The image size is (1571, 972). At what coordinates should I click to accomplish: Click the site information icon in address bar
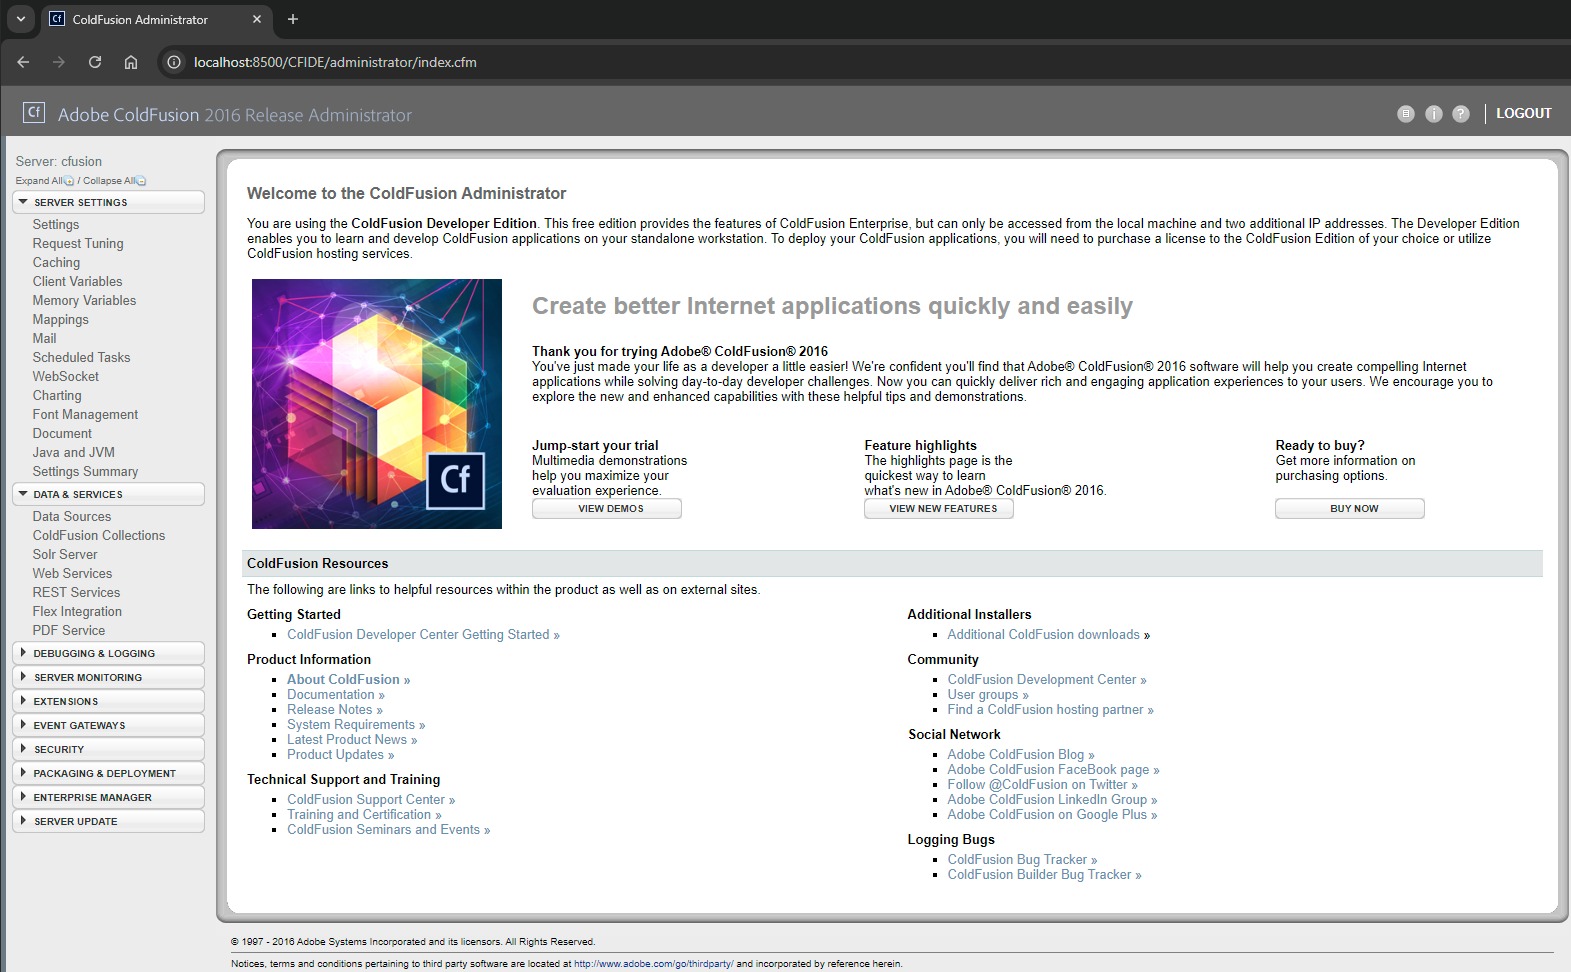click(174, 62)
